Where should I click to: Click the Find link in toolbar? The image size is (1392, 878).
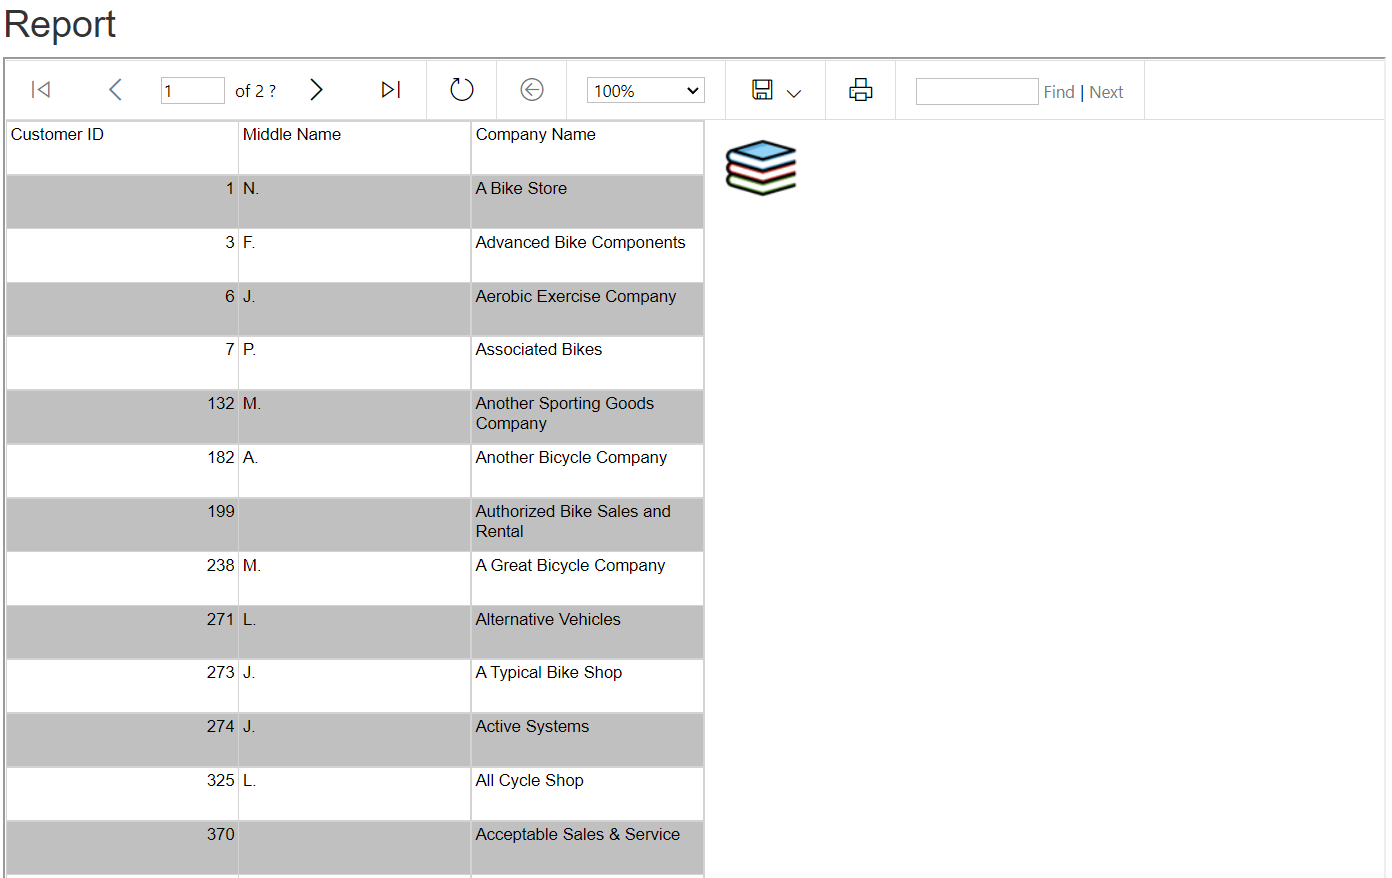click(1058, 92)
